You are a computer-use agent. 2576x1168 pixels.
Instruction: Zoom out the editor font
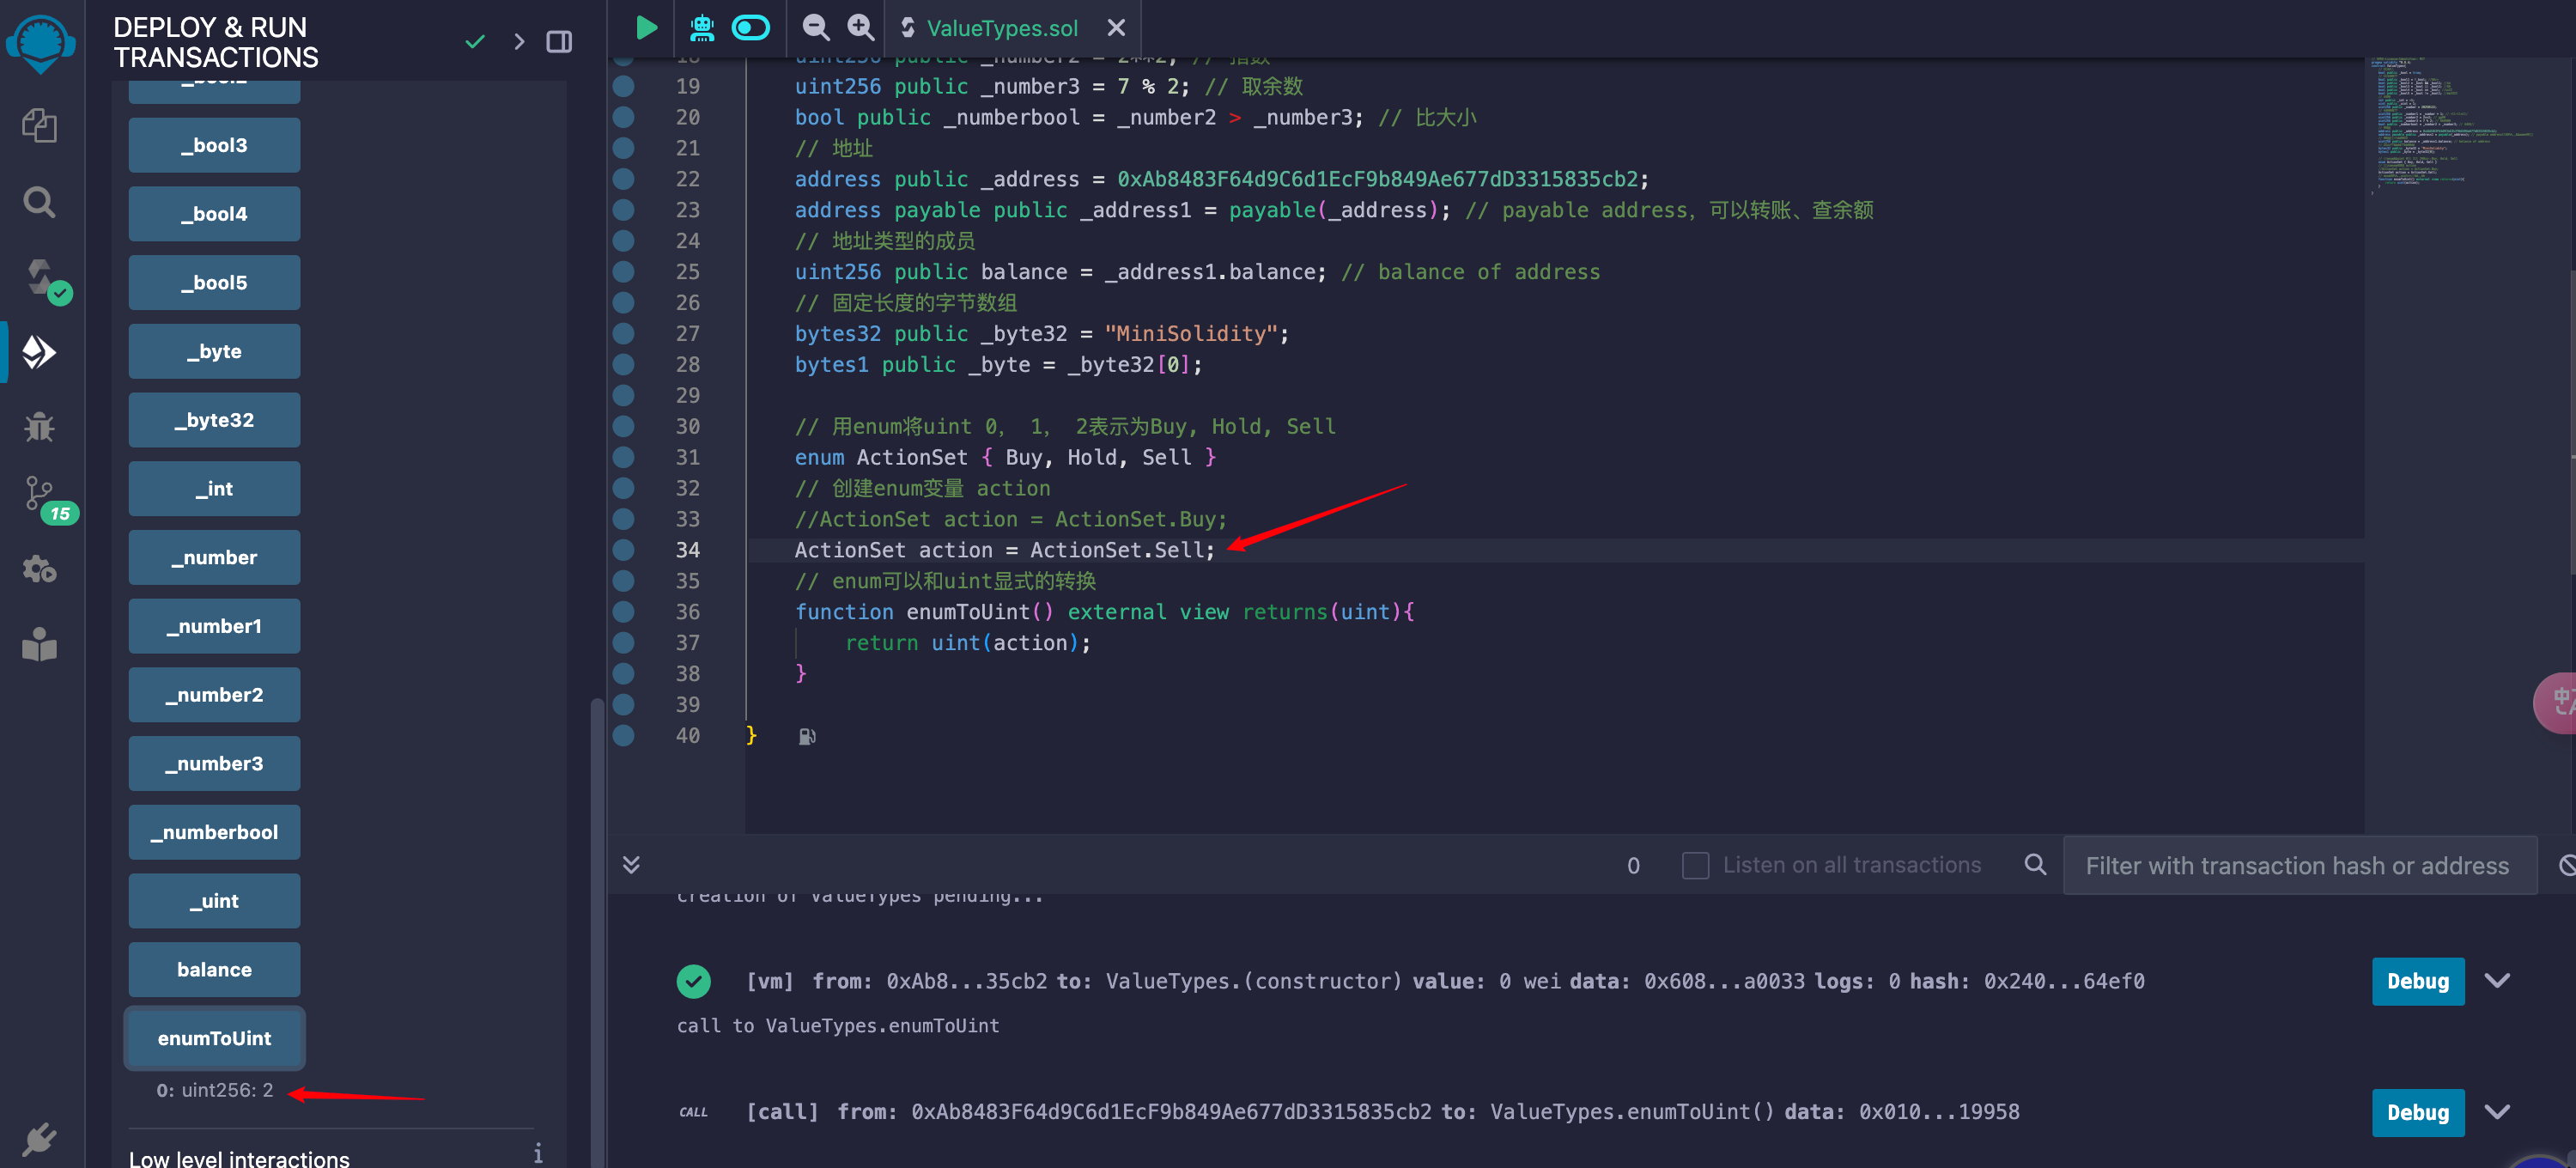click(816, 28)
